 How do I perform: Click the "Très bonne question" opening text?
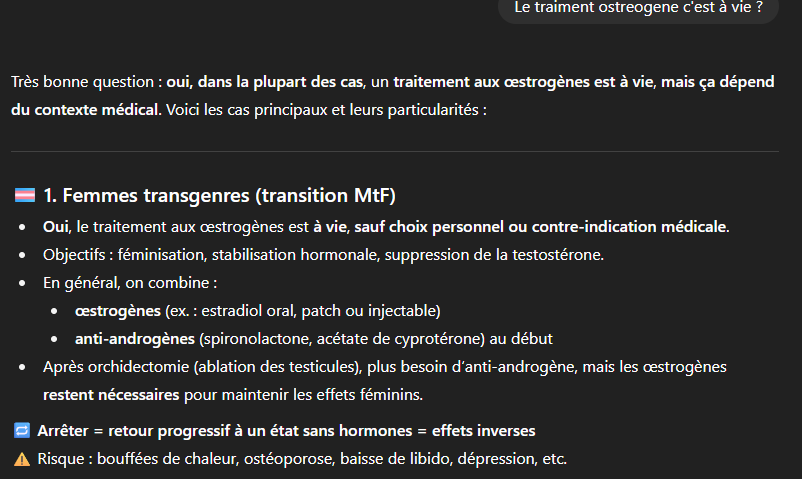click(x=82, y=81)
